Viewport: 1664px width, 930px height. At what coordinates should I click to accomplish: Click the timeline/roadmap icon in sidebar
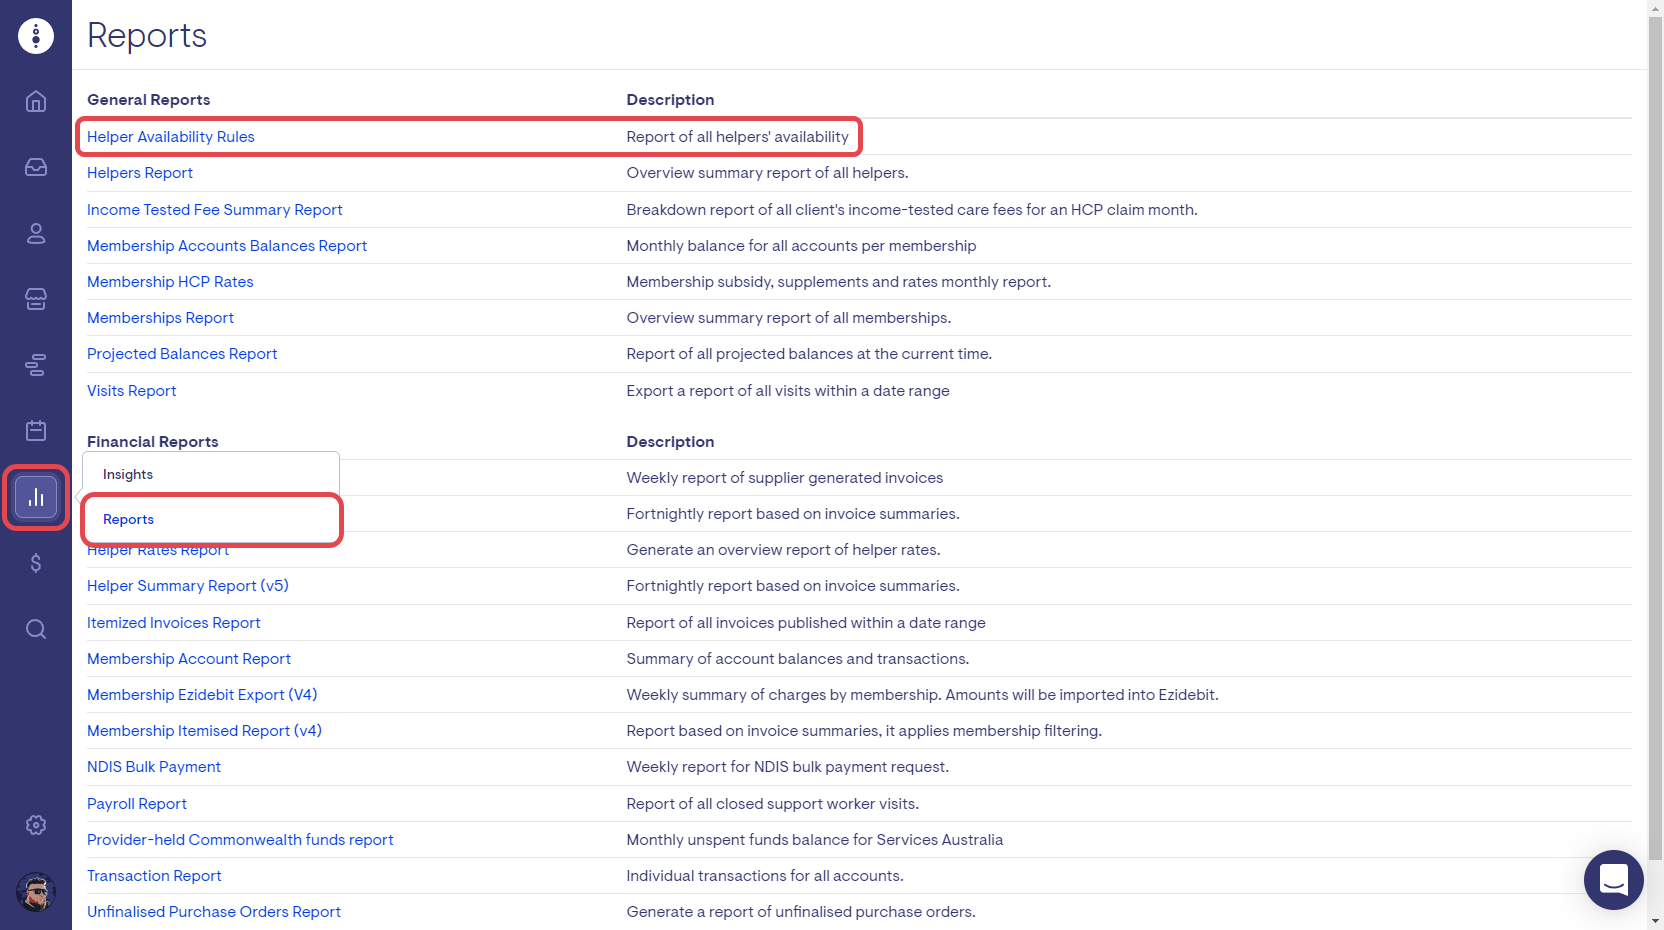(x=36, y=365)
